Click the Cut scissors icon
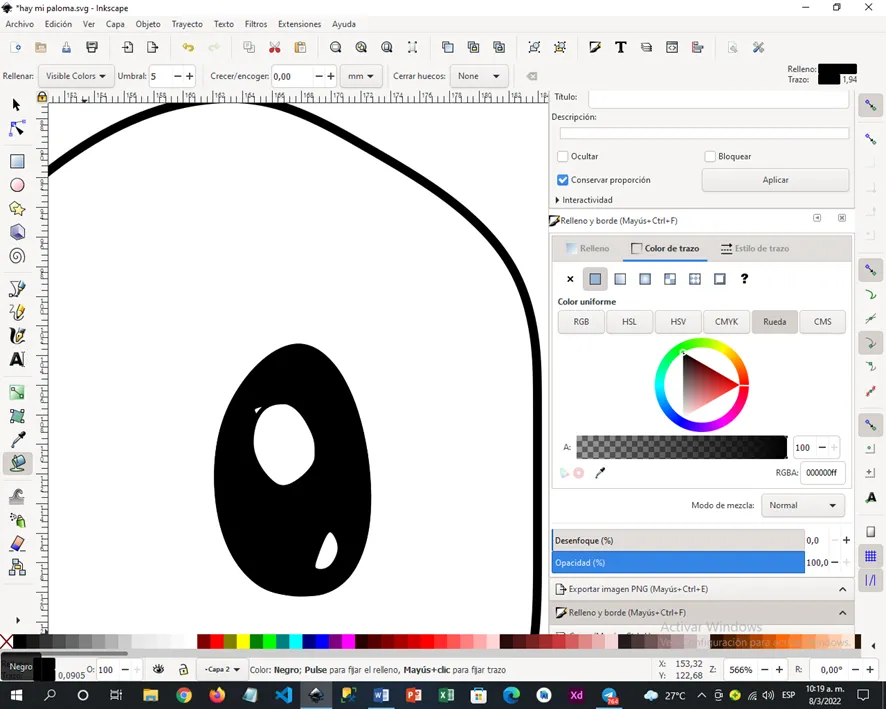Viewport: 886px width, 709px height. pos(275,47)
